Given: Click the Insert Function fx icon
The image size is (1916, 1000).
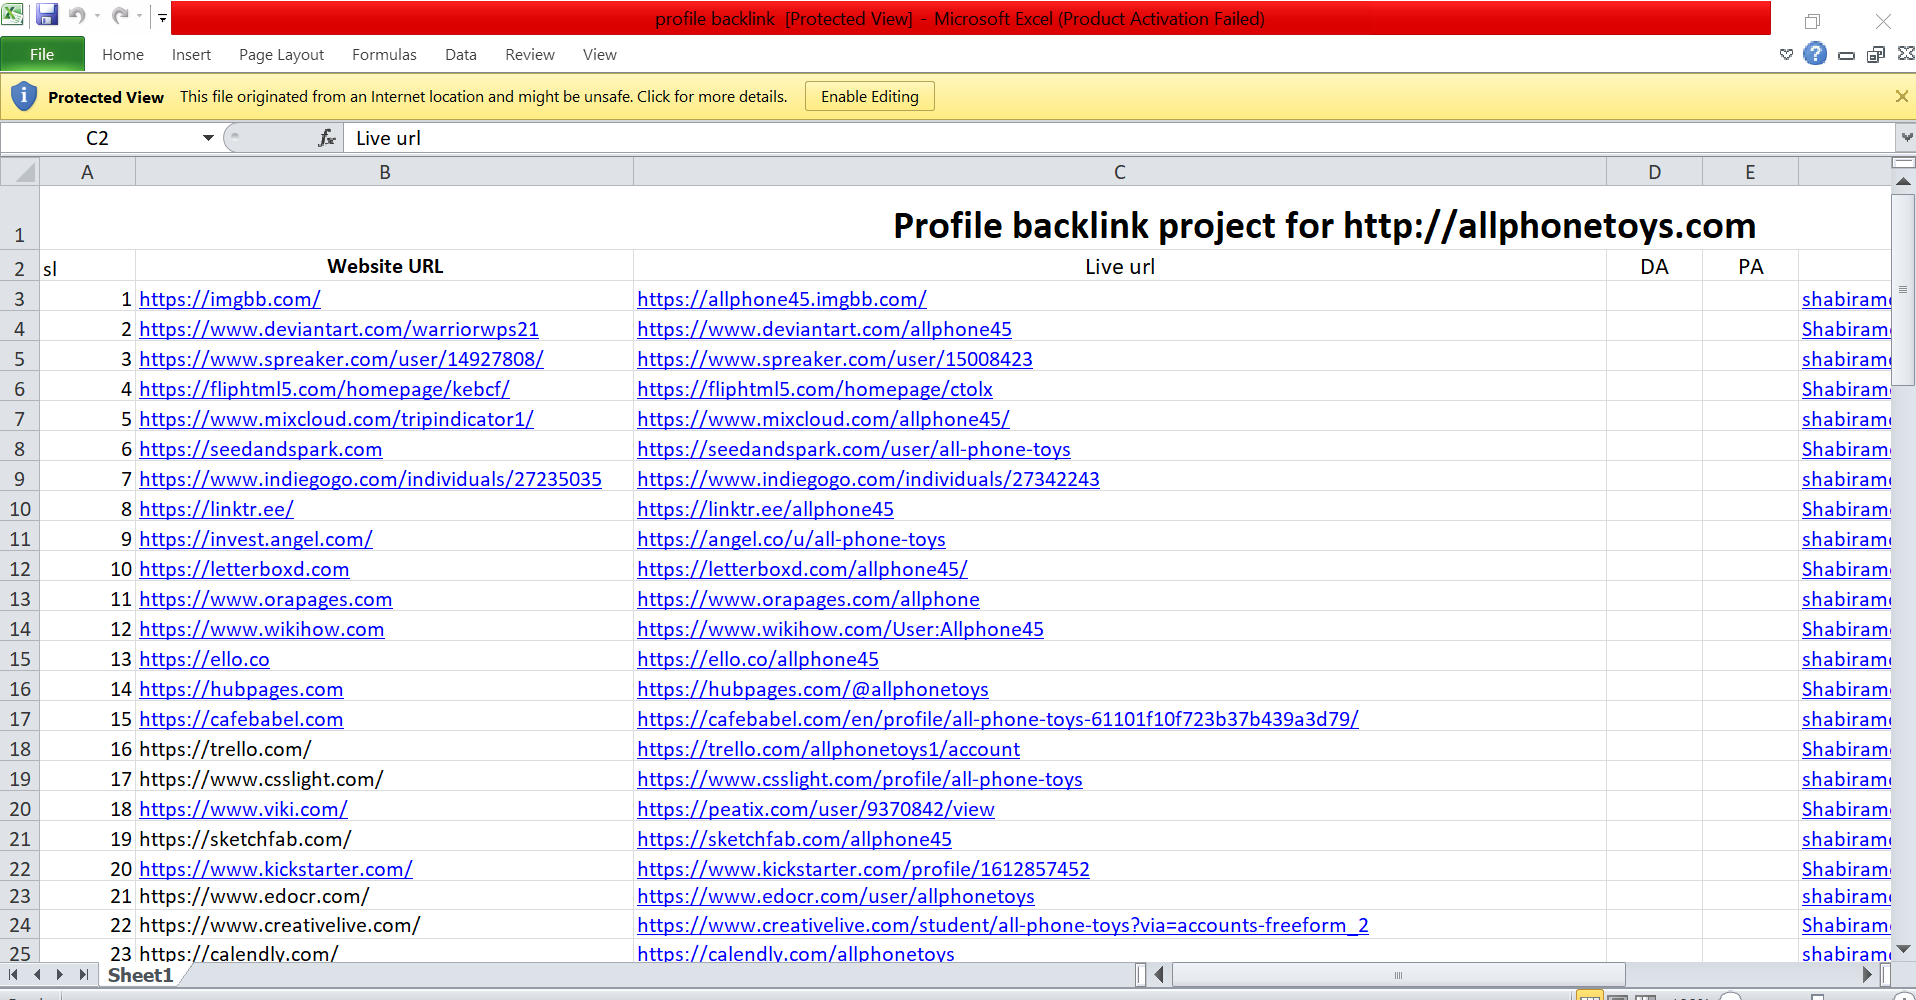Looking at the screenshot, I should click(x=326, y=138).
